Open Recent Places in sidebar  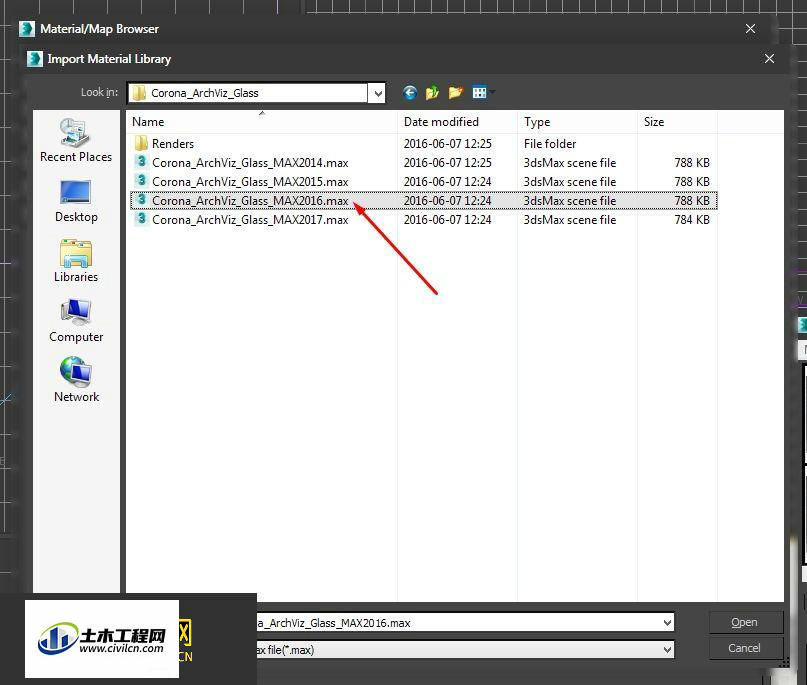click(76, 140)
